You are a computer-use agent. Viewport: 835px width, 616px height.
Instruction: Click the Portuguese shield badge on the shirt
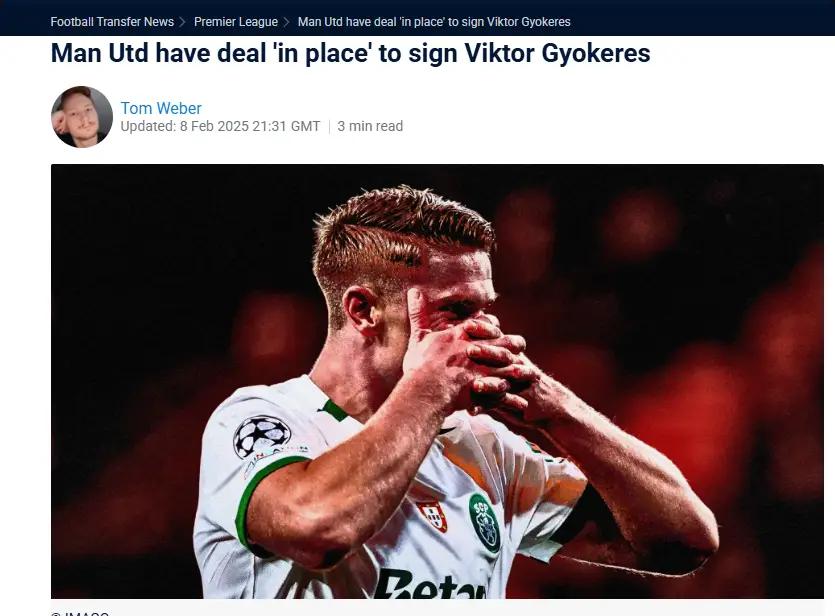coord(432,515)
